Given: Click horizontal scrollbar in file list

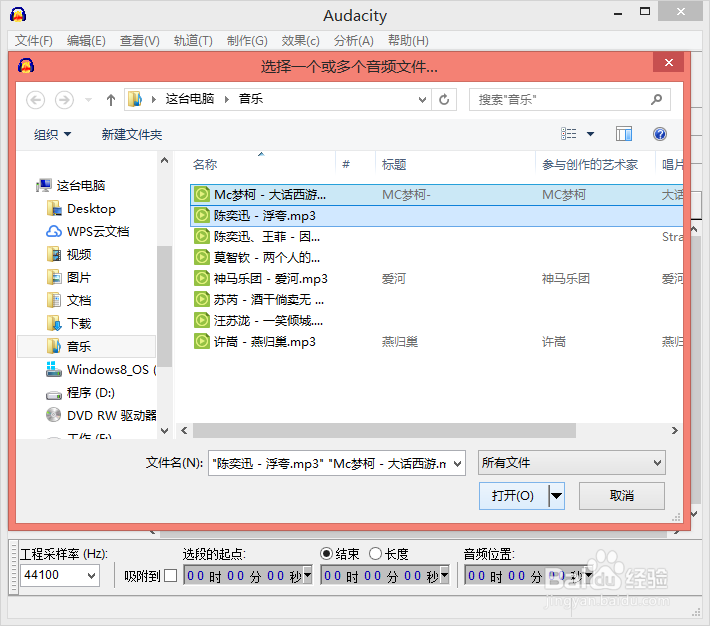Looking at the screenshot, I should pyautogui.click(x=384, y=430).
